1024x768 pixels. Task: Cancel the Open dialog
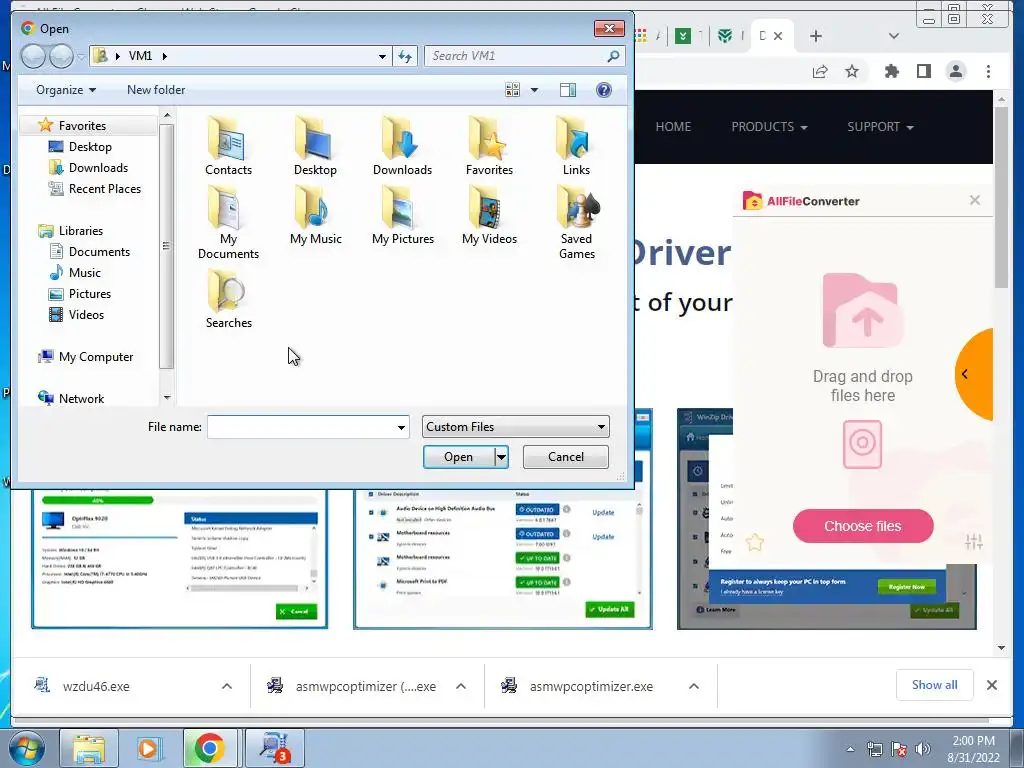click(566, 457)
